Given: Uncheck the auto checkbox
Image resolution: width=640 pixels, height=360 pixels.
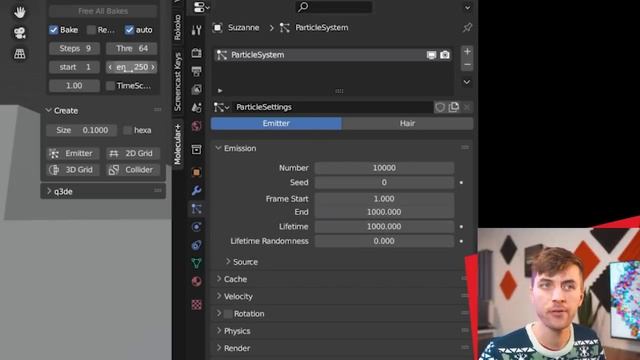Looking at the screenshot, I should [x=129, y=30].
